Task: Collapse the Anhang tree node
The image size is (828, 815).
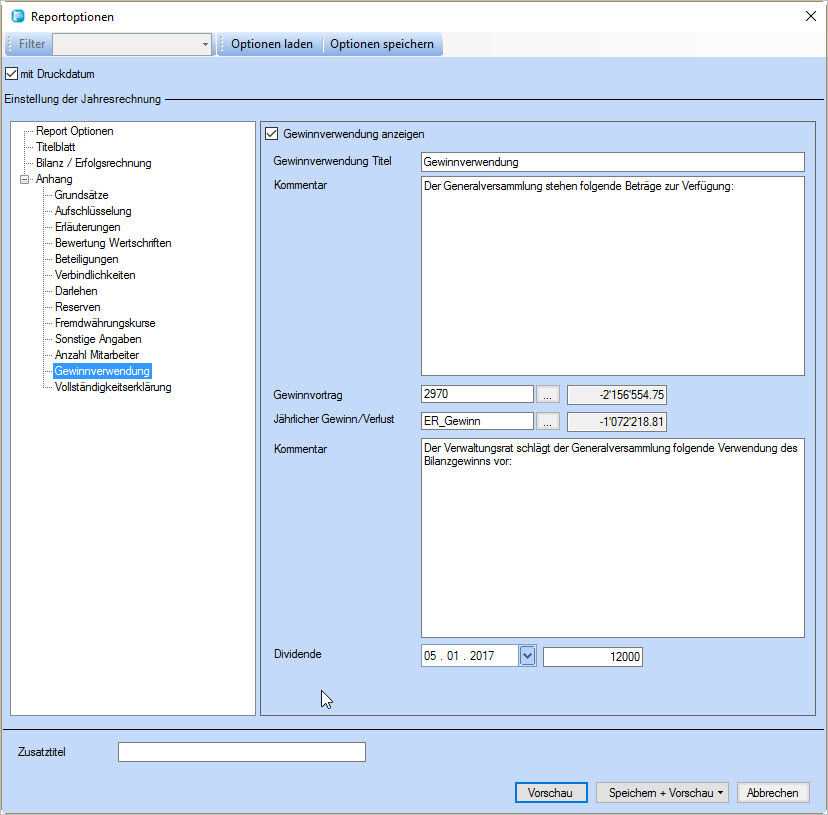Action: coord(25,179)
